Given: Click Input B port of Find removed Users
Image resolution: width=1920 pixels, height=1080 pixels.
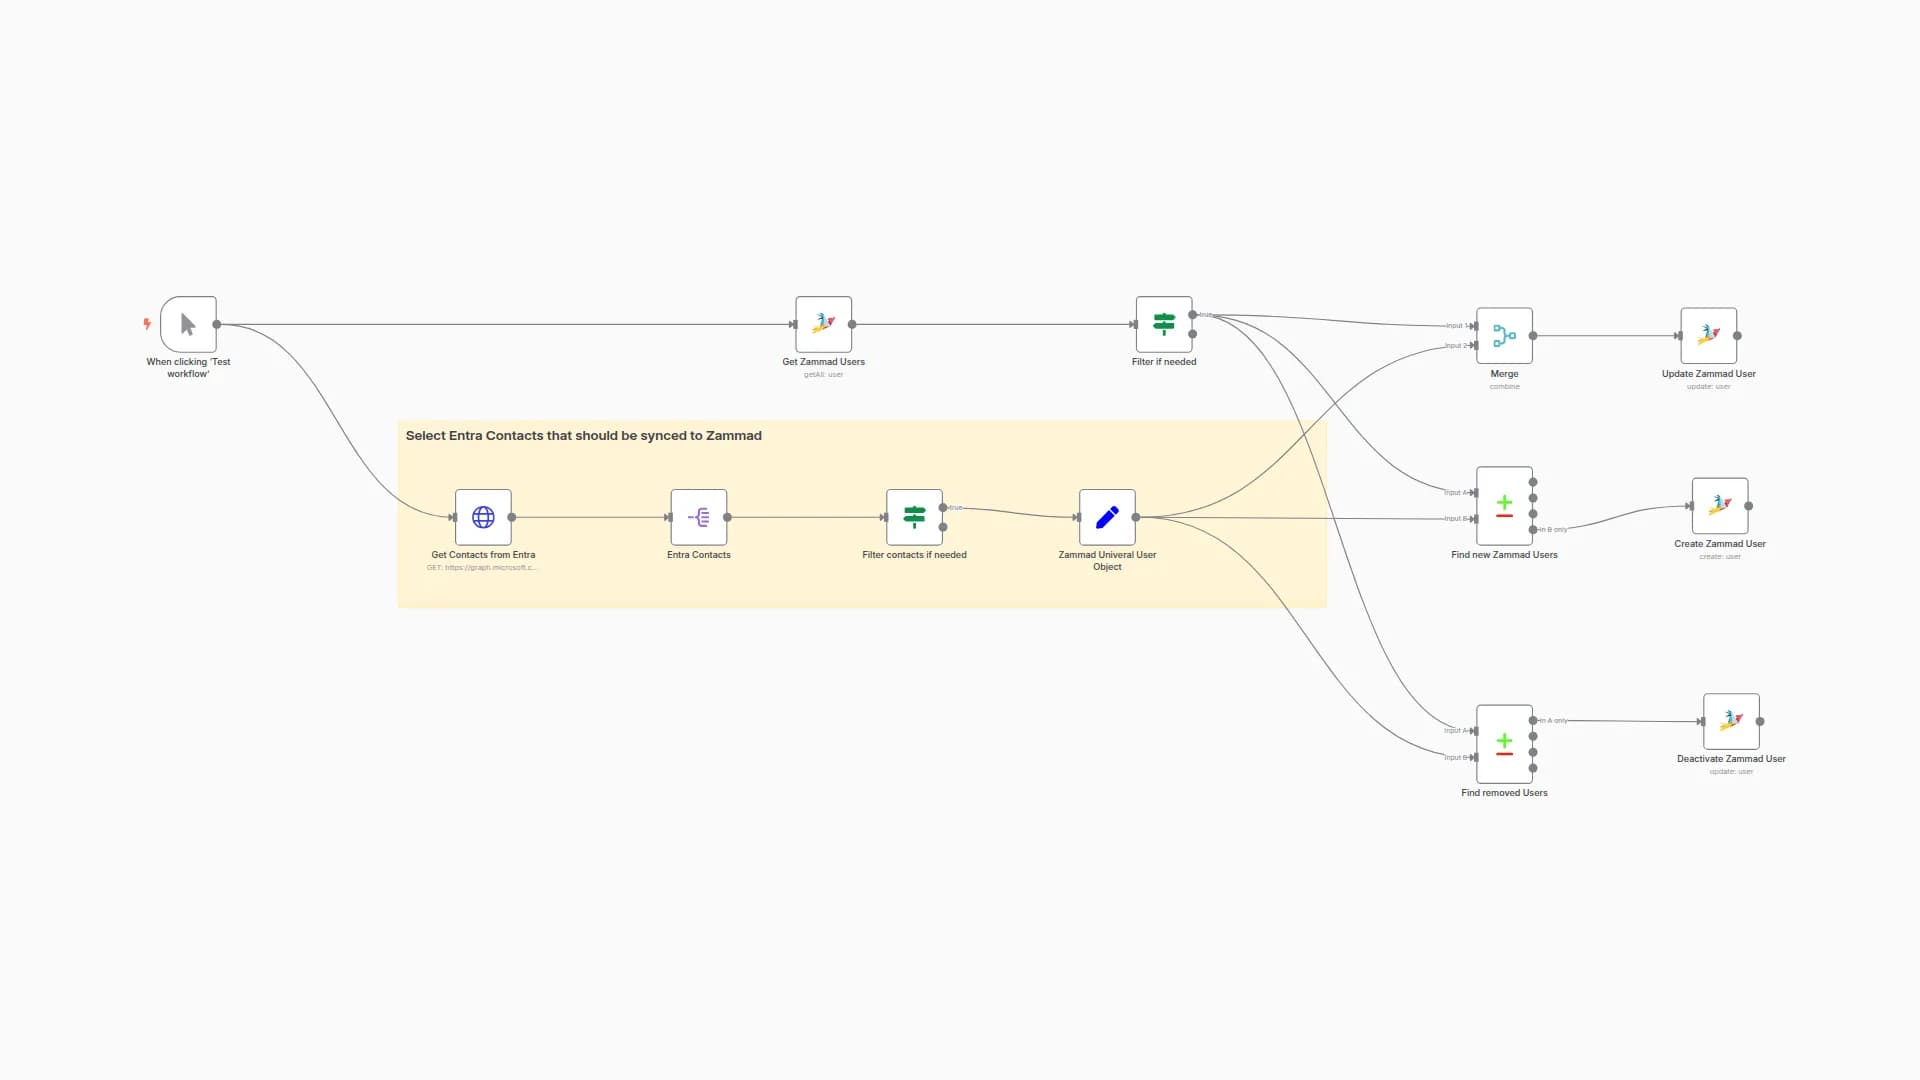Looking at the screenshot, I should click(1474, 758).
